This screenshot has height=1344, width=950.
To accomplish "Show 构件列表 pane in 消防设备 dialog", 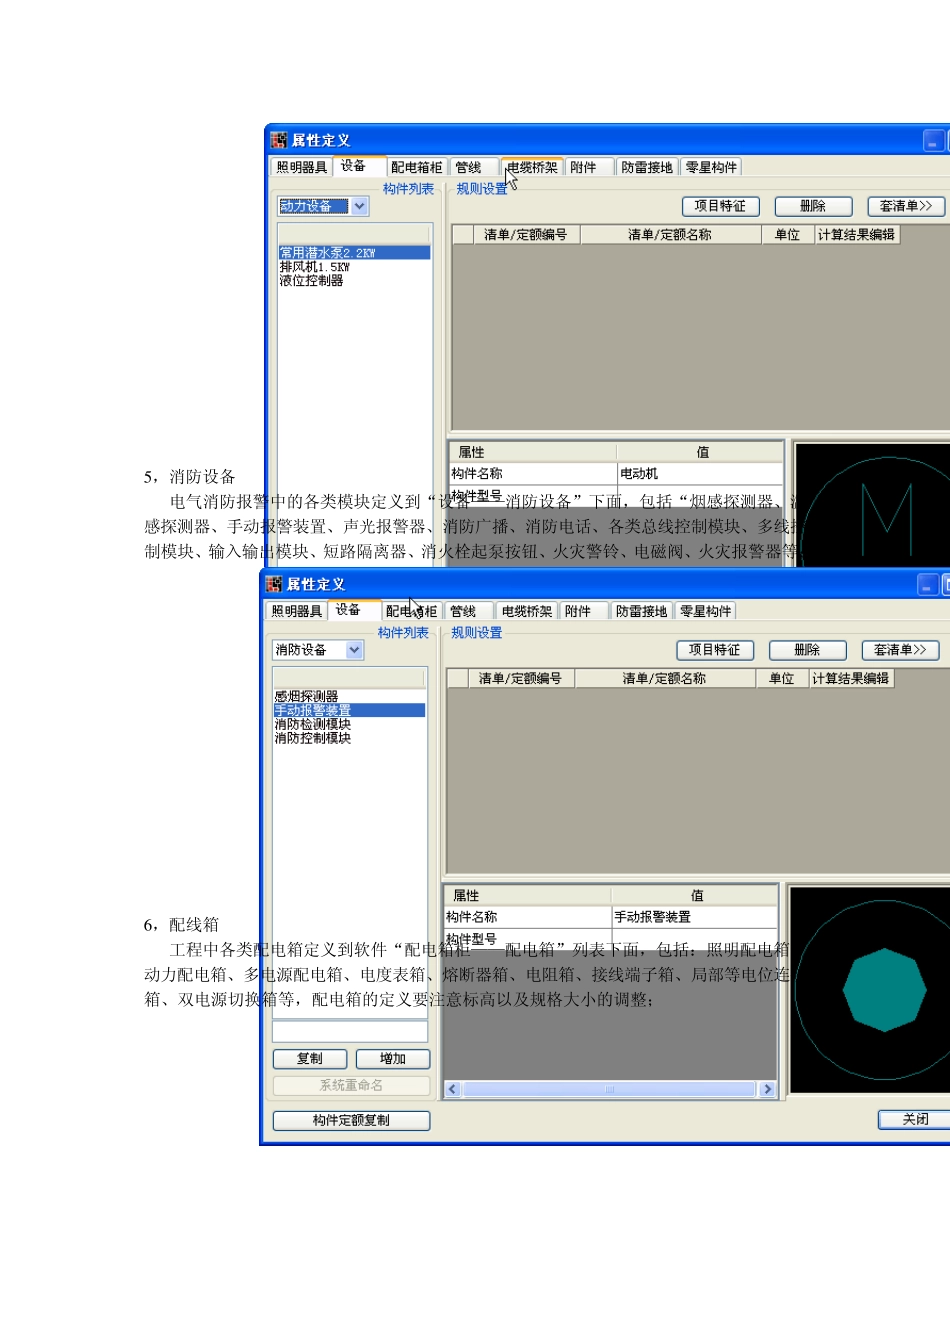I will pyautogui.click(x=403, y=633).
